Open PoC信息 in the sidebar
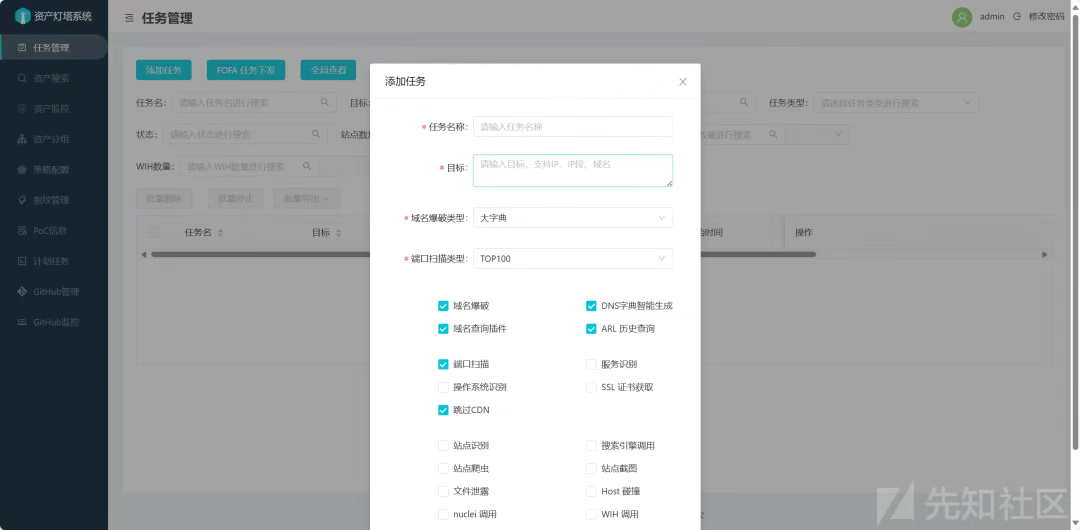 pos(53,230)
